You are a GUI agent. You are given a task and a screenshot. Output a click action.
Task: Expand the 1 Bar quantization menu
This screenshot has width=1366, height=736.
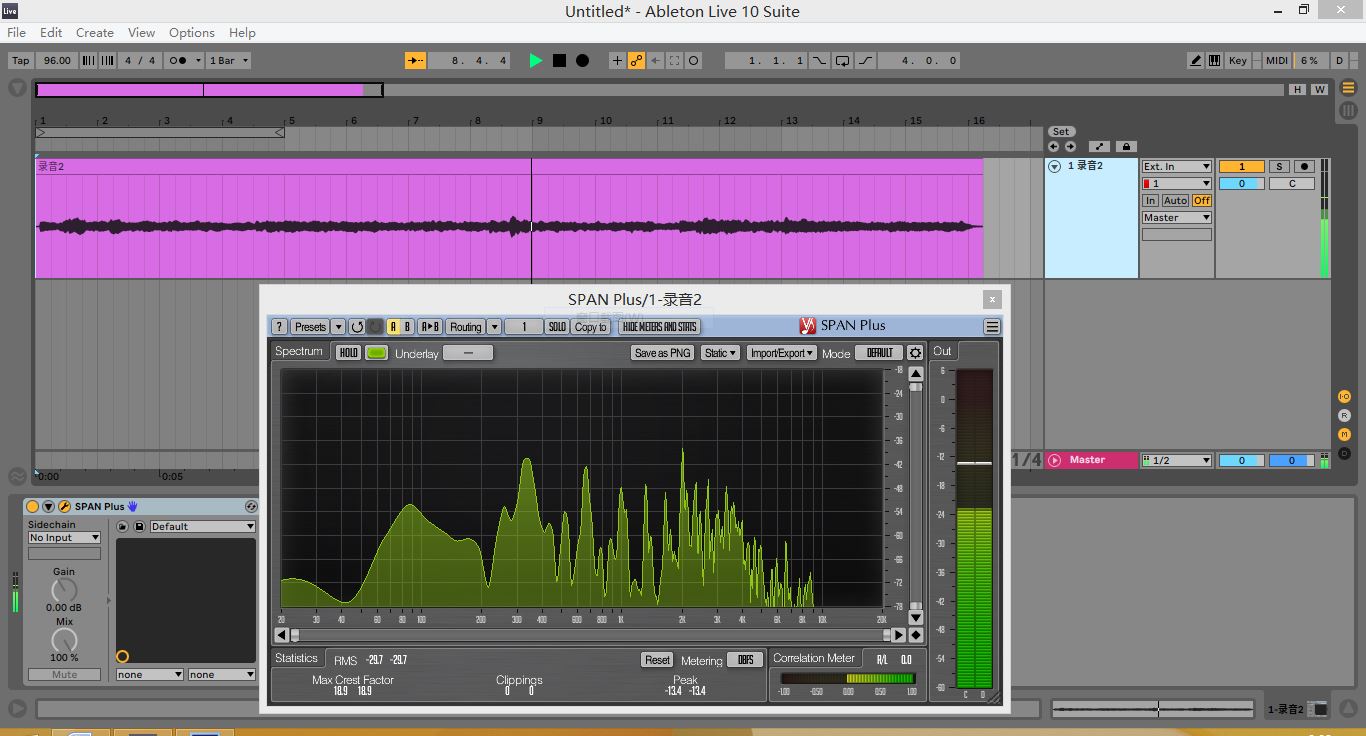point(228,61)
